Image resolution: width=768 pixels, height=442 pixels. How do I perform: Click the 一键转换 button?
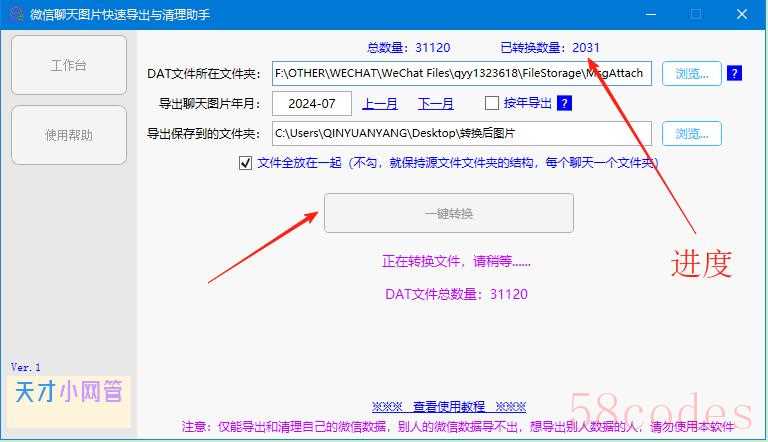tap(449, 213)
